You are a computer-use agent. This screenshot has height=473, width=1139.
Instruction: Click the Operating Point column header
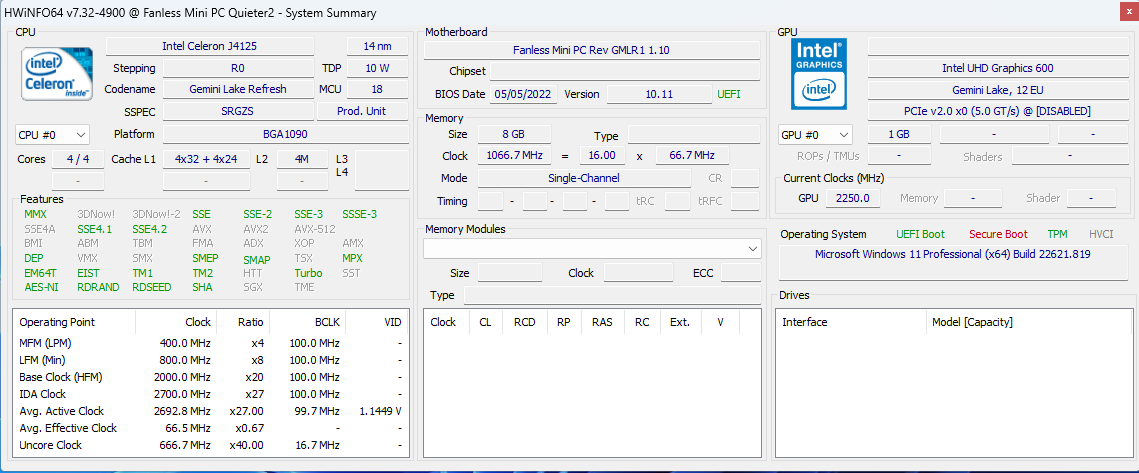pos(75,322)
